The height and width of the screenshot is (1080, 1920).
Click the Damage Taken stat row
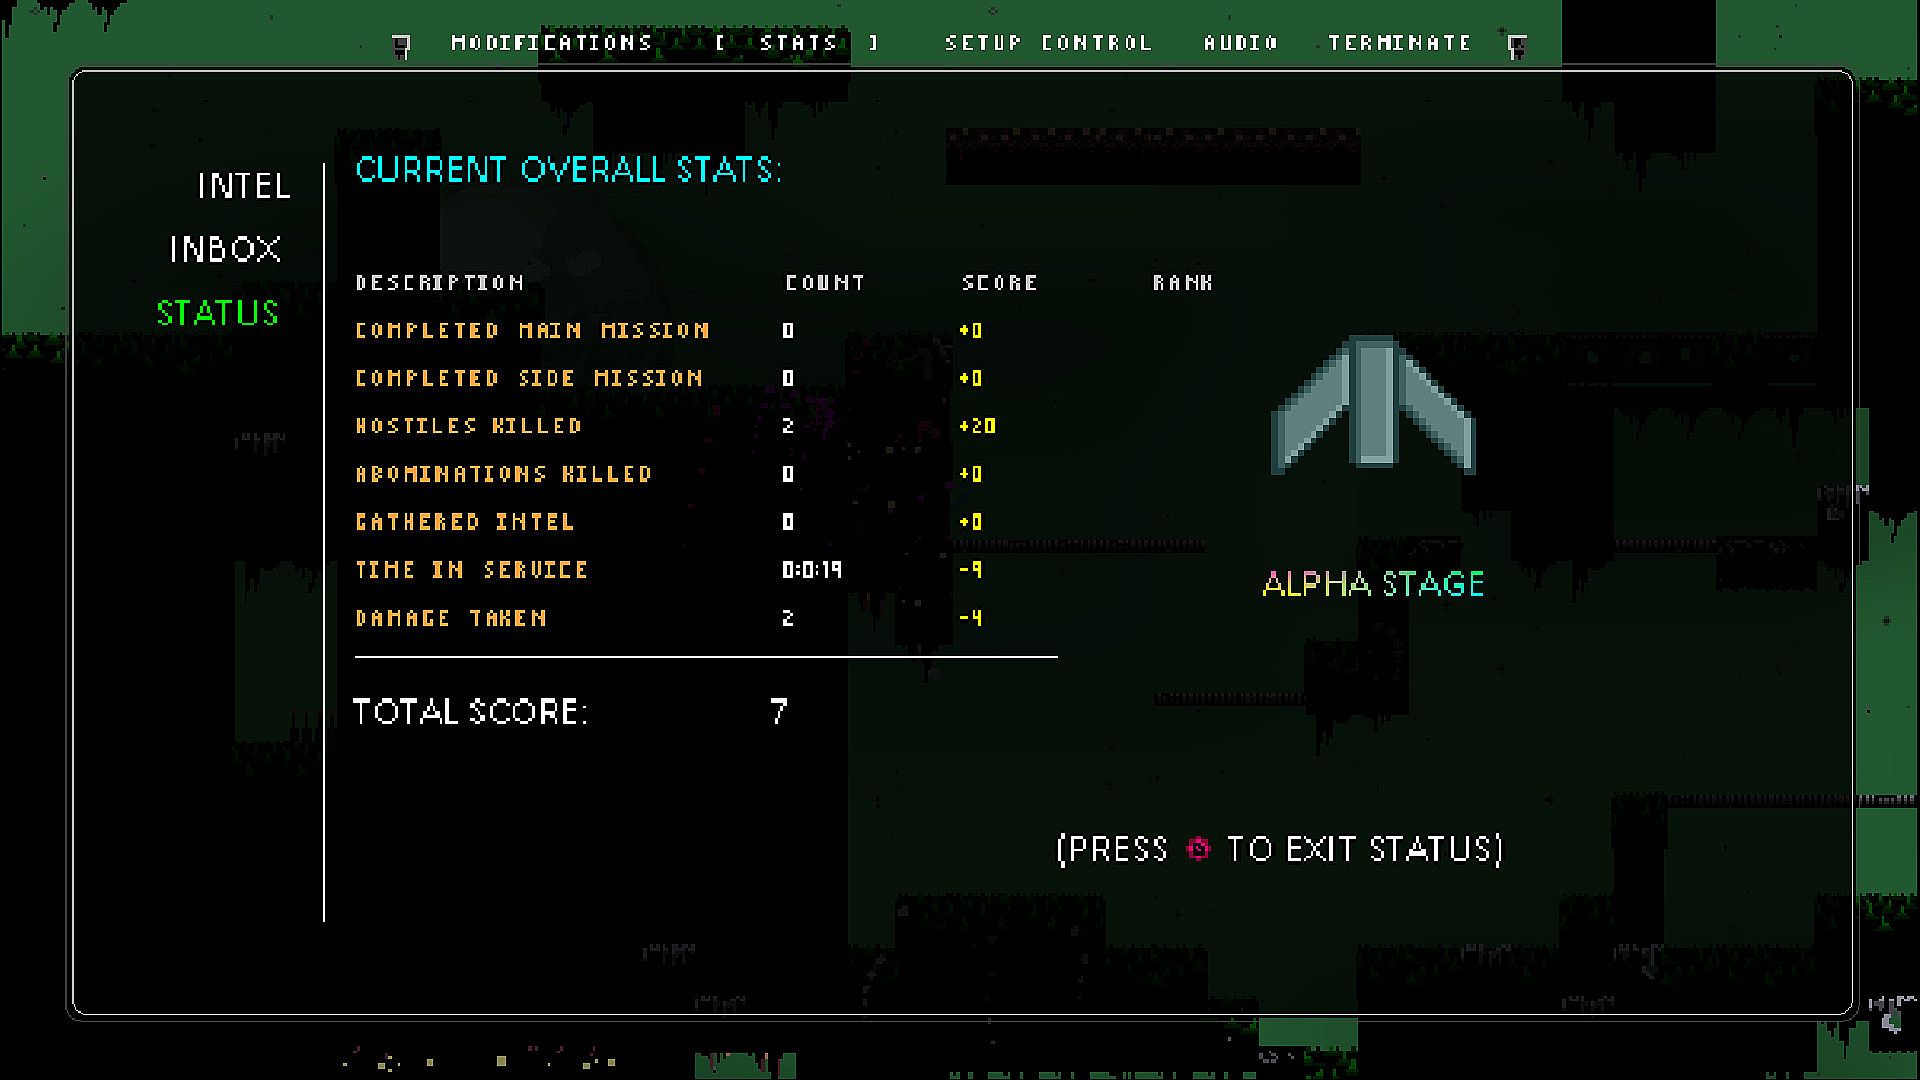(x=451, y=618)
